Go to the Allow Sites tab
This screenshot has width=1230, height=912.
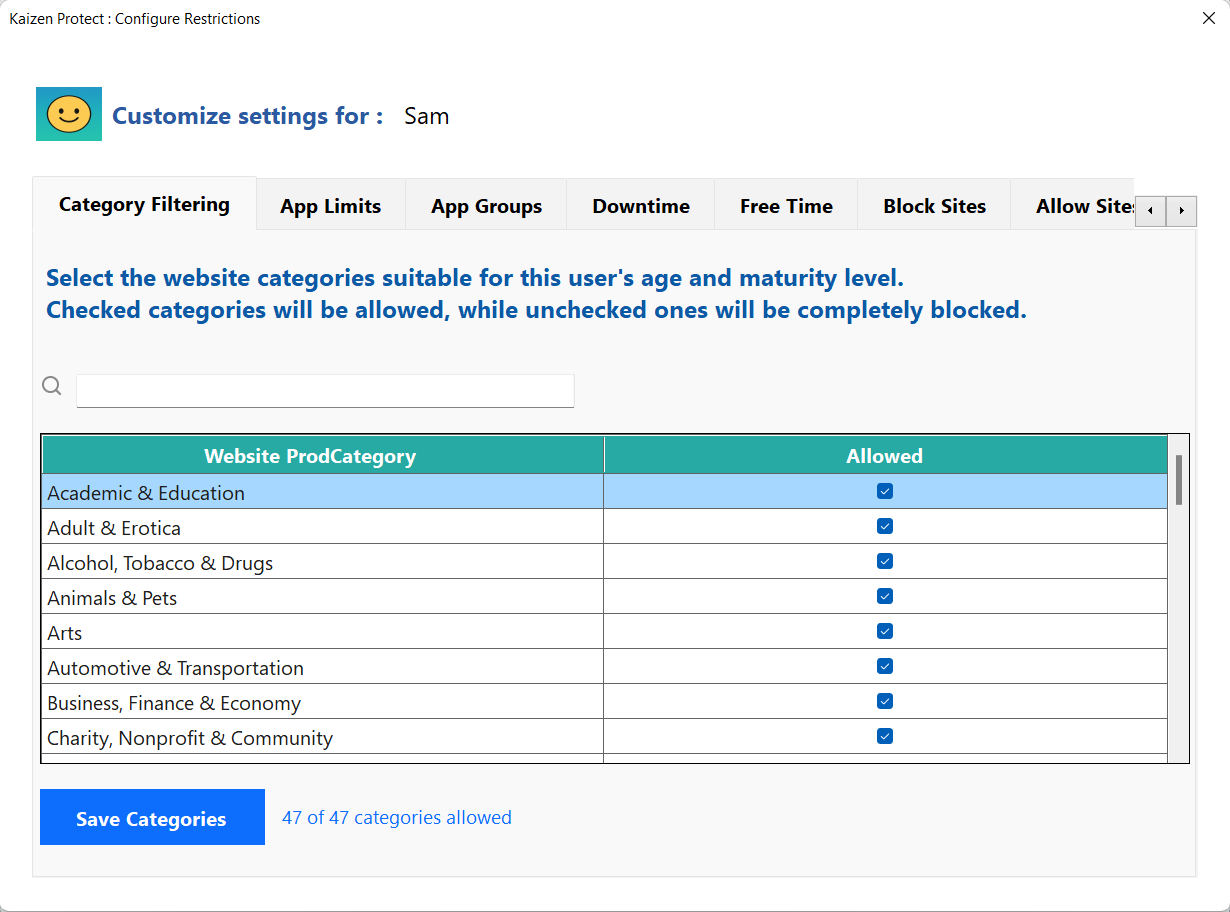(x=1083, y=205)
